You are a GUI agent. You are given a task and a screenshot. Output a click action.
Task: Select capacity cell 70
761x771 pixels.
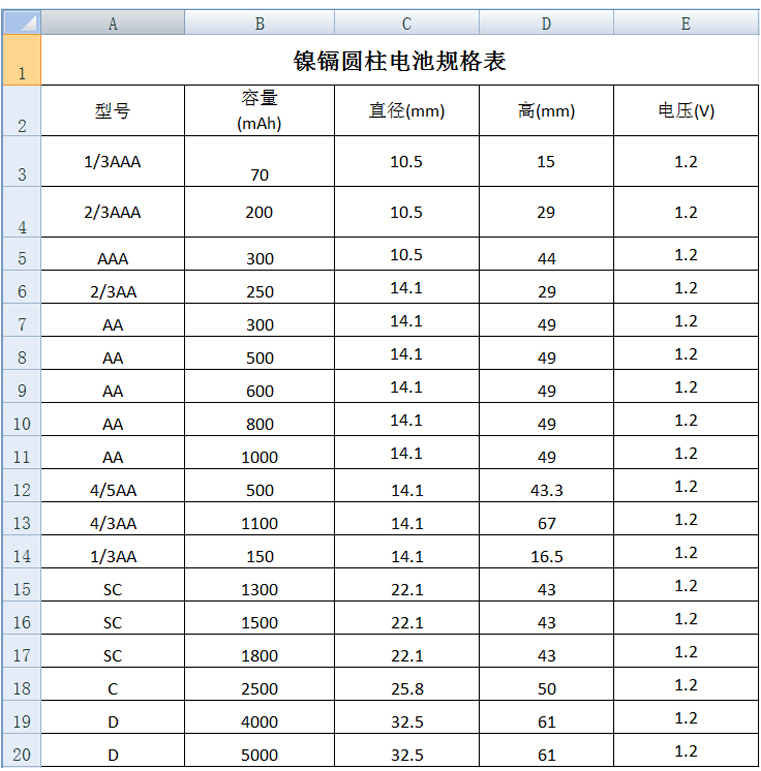pyautogui.click(x=260, y=161)
